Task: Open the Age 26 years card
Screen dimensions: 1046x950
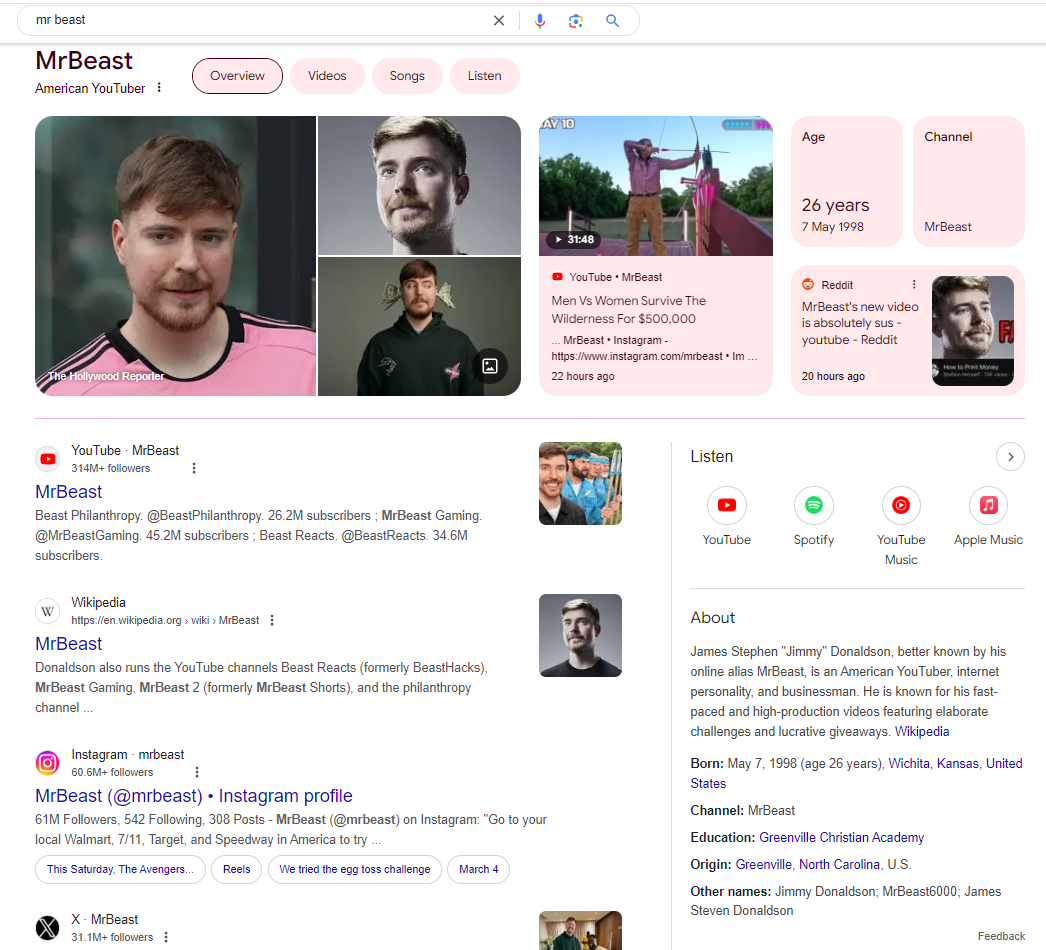Action: click(847, 181)
